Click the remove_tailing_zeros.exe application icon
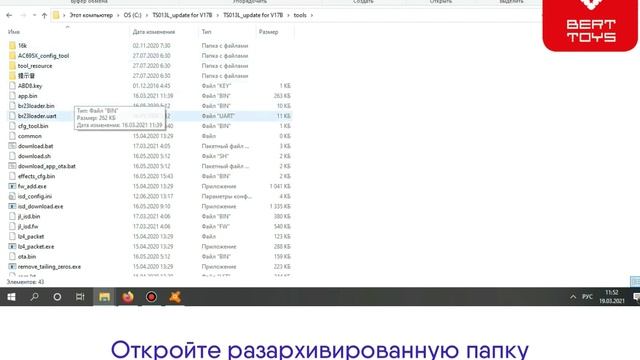Viewport: 640px width, 360px height. coord(12,267)
